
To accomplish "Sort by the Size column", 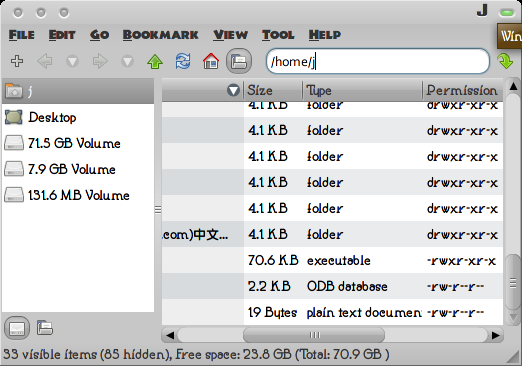I will point(273,90).
